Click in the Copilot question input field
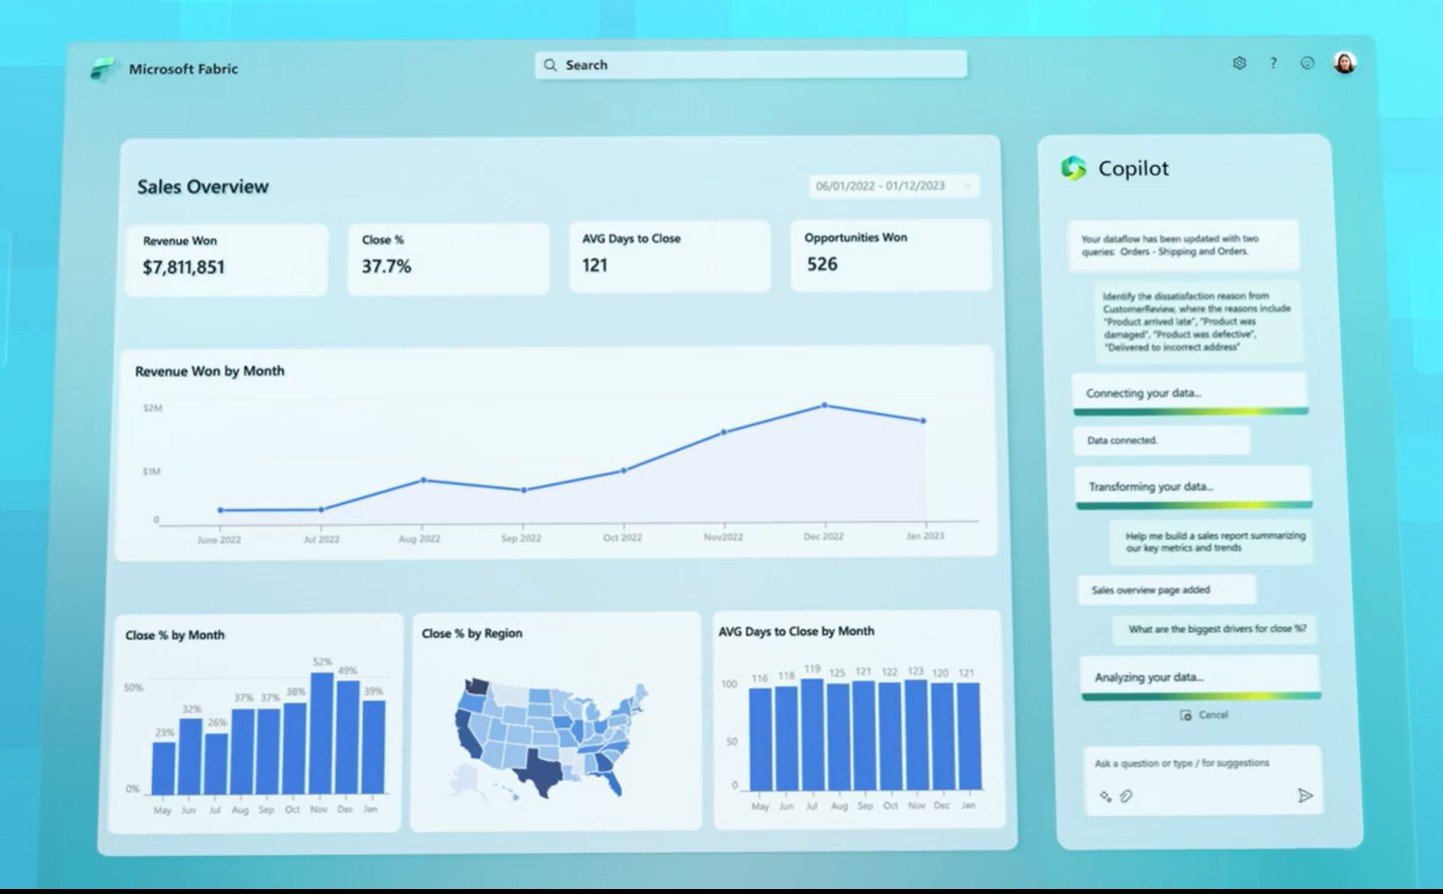1443x894 pixels. (x=1200, y=763)
